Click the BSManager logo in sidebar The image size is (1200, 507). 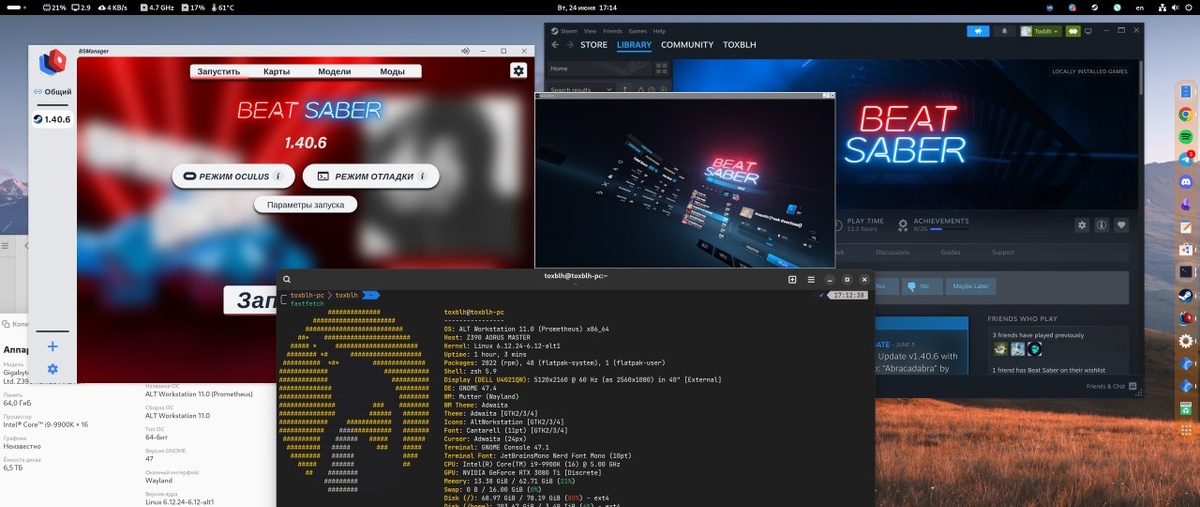coord(52,63)
